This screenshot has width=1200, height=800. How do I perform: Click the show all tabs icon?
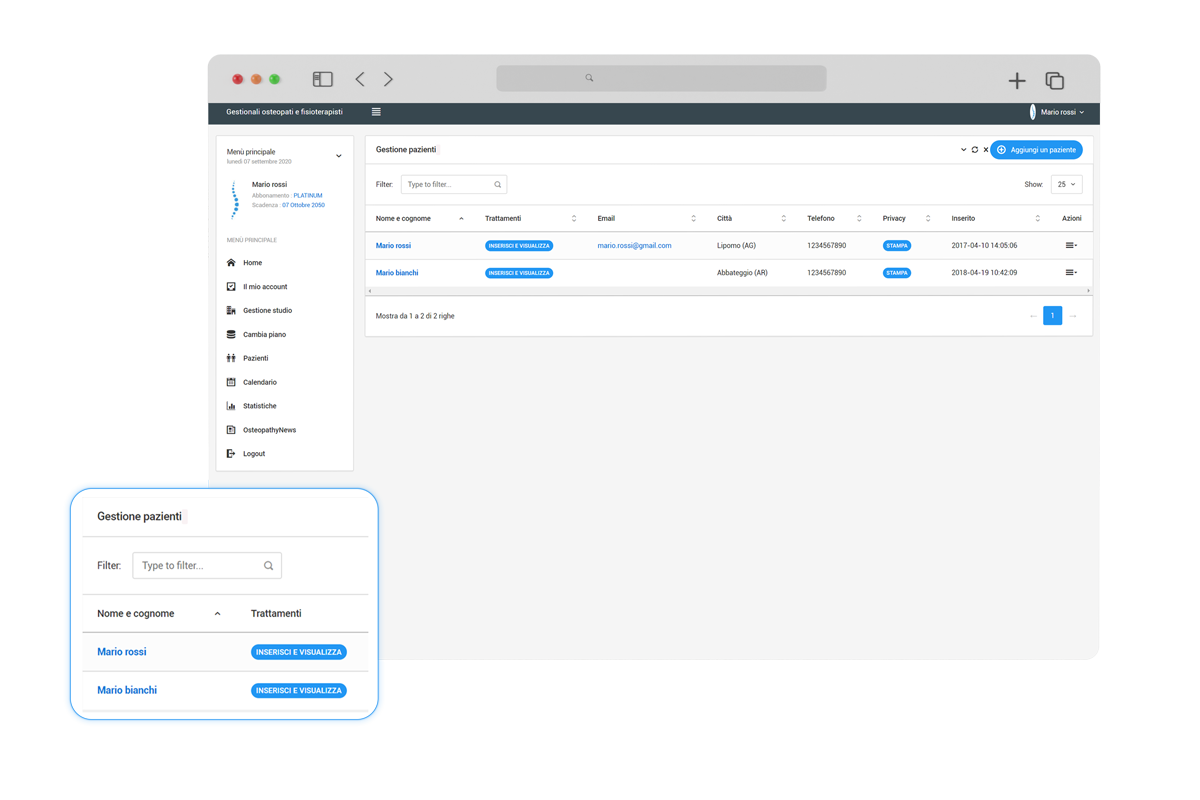[1054, 81]
